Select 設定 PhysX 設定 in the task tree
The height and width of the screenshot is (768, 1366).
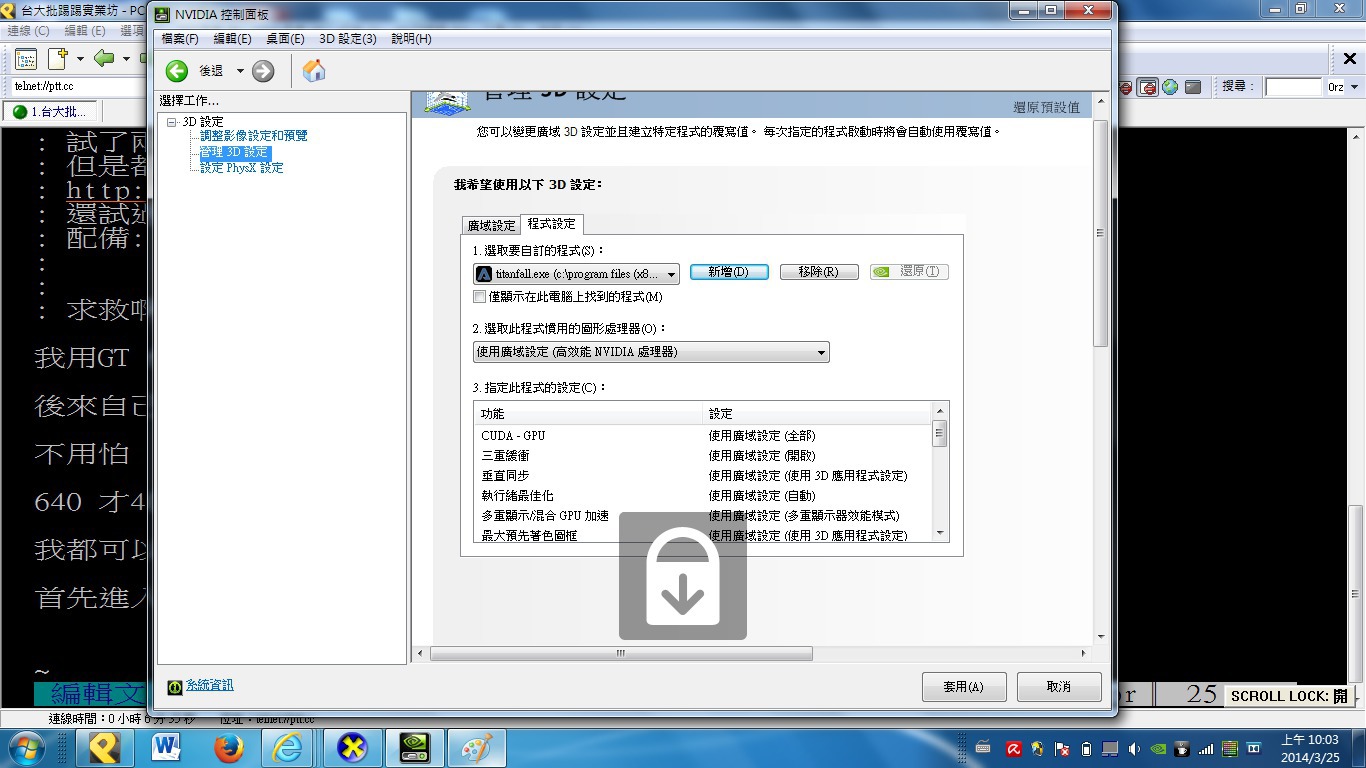coord(241,168)
